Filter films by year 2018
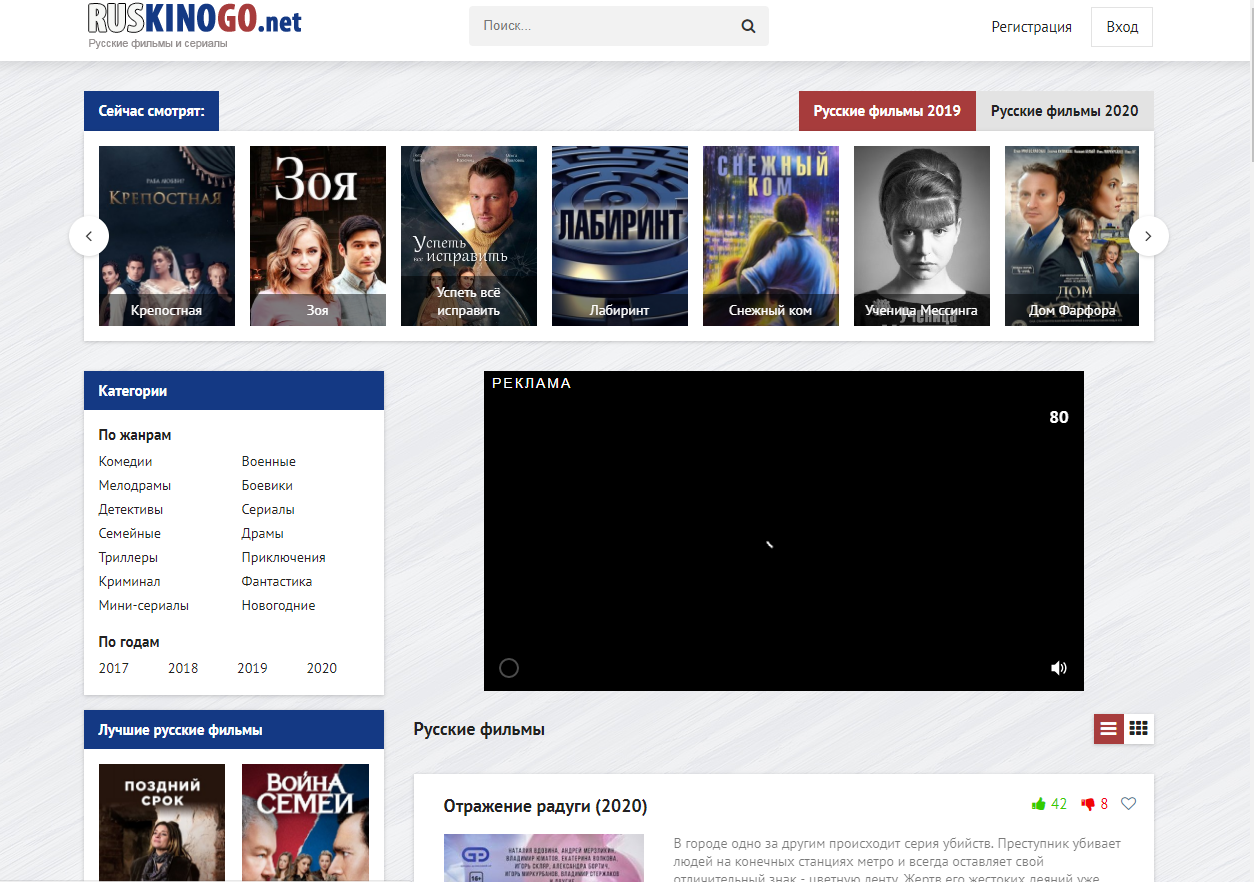Screen dimensions: 1254x882 pos(183,668)
